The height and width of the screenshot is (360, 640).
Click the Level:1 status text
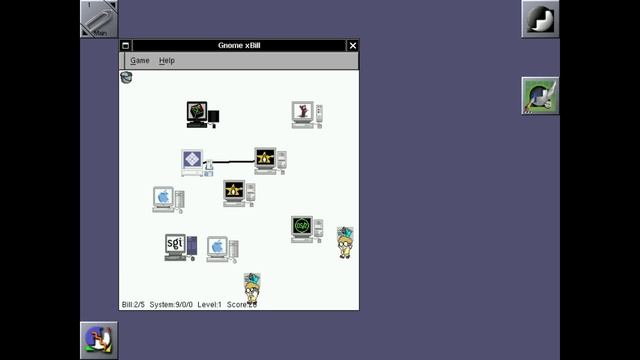(209, 304)
